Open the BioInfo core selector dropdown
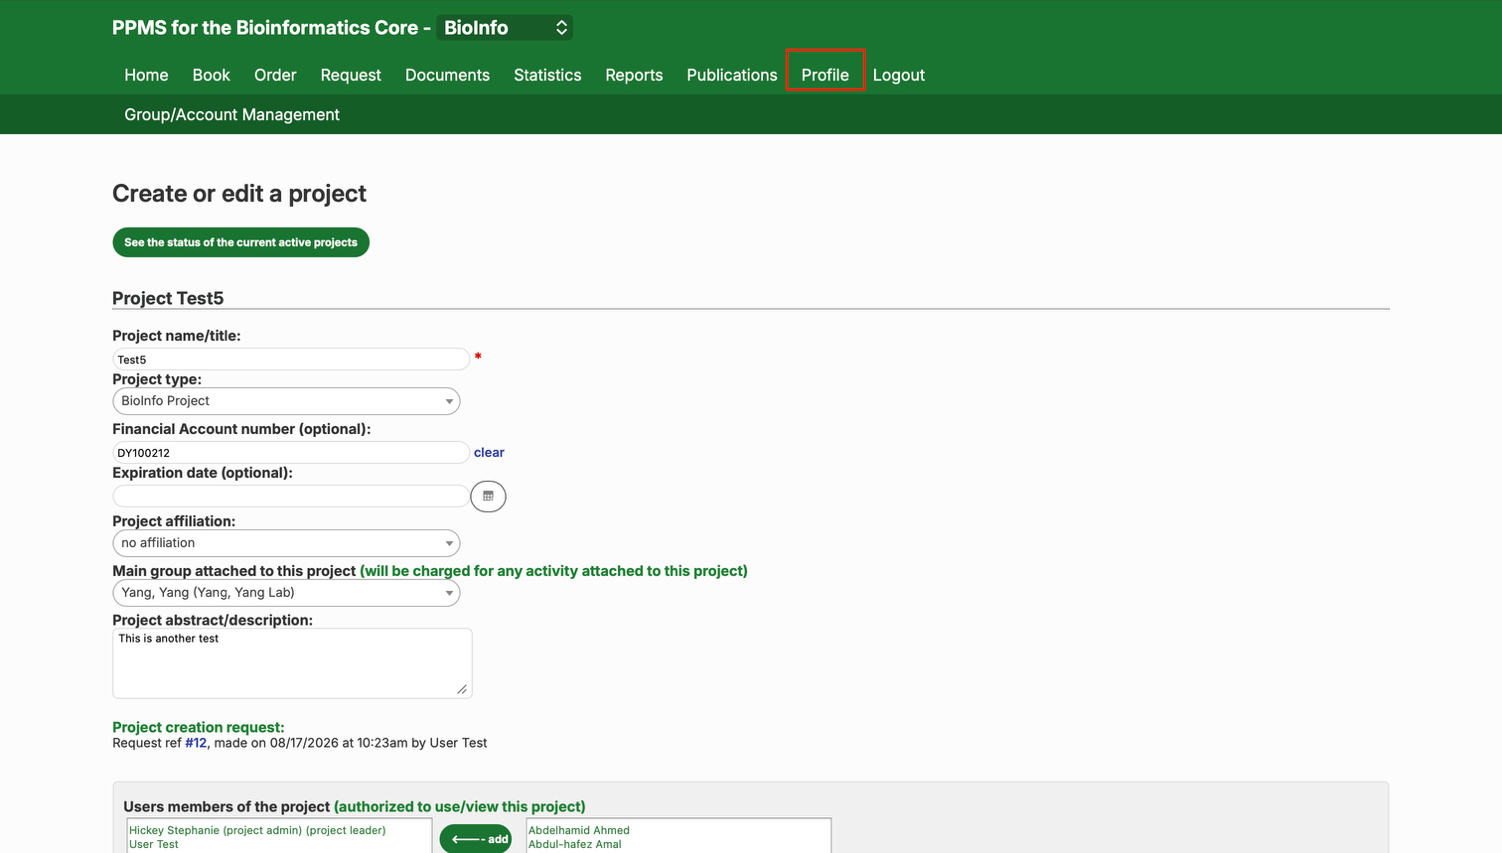Image resolution: width=1502 pixels, height=853 pixels. (x=505, y=28)
